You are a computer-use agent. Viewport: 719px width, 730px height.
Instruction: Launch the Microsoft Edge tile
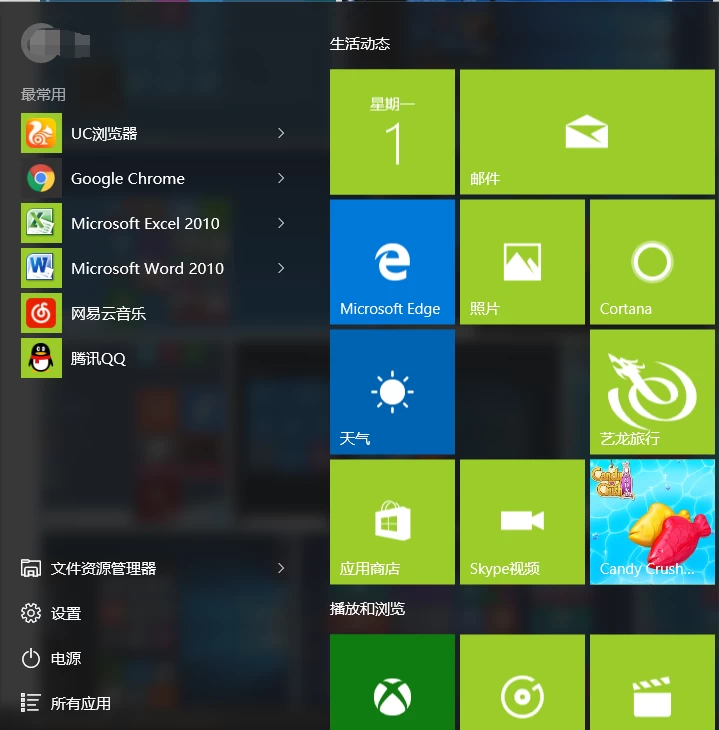(x=392, y=262)
